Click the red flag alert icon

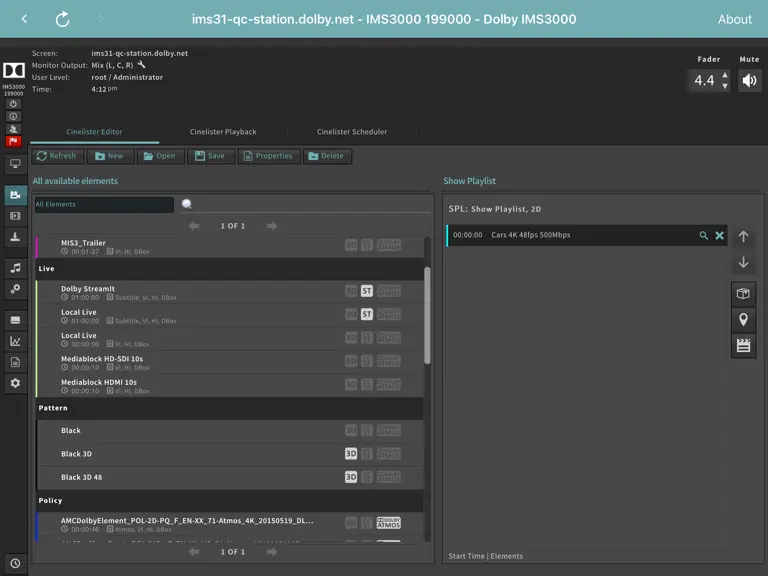14,141
